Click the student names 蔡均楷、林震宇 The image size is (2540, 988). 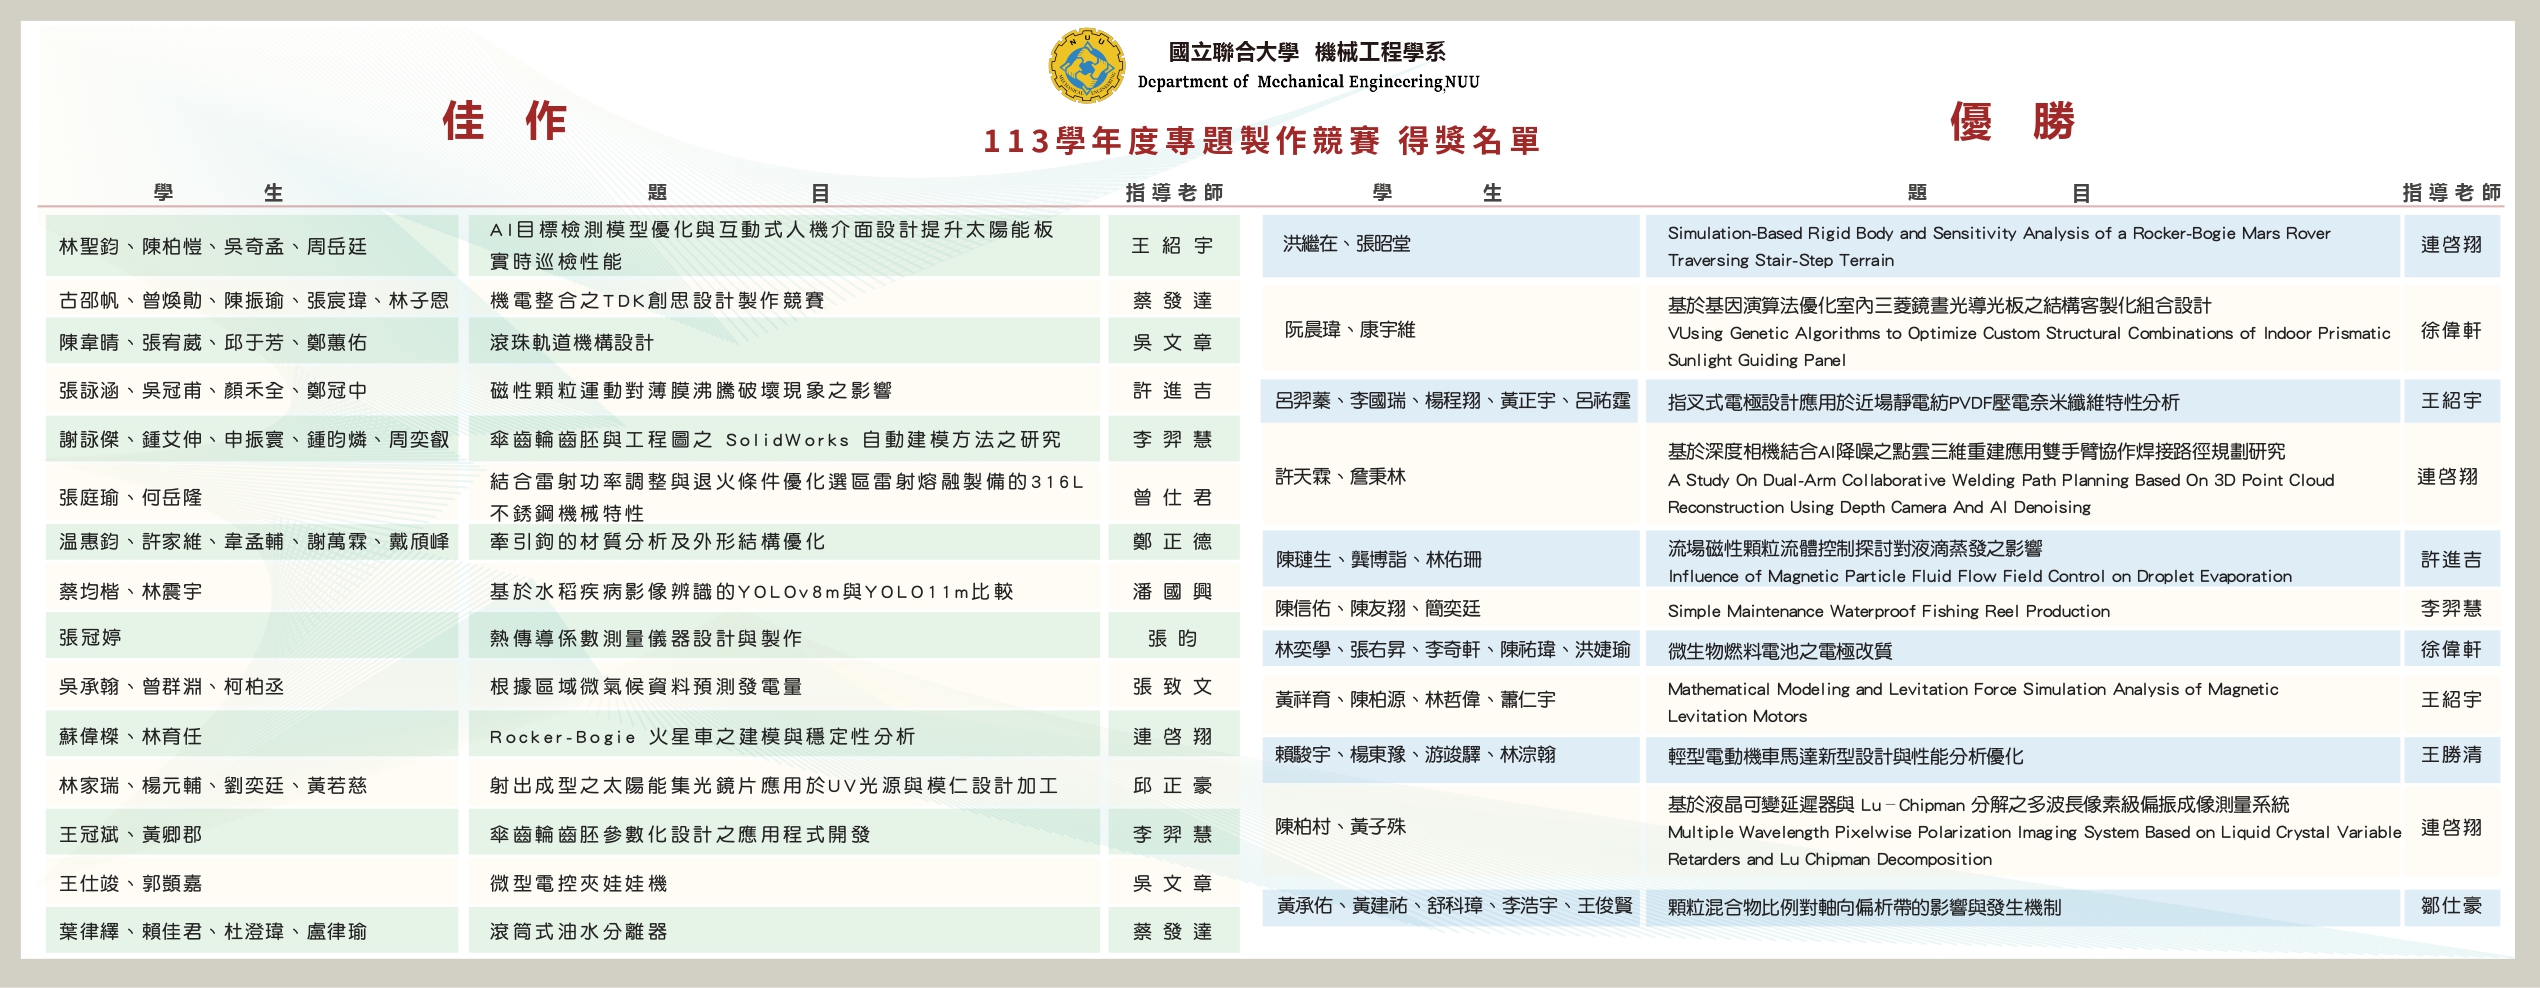tap(131, 591)
